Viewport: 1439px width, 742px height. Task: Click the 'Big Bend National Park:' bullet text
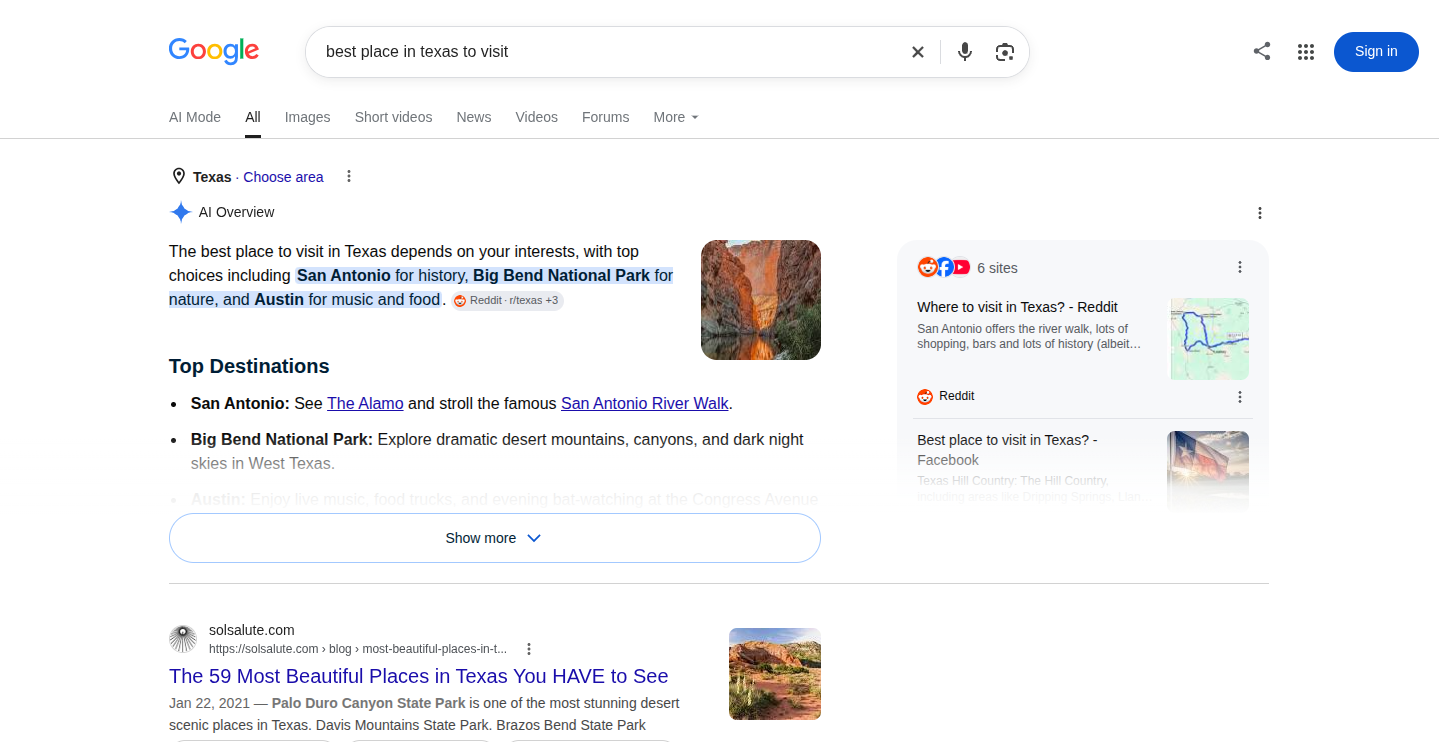pos(282,439)
